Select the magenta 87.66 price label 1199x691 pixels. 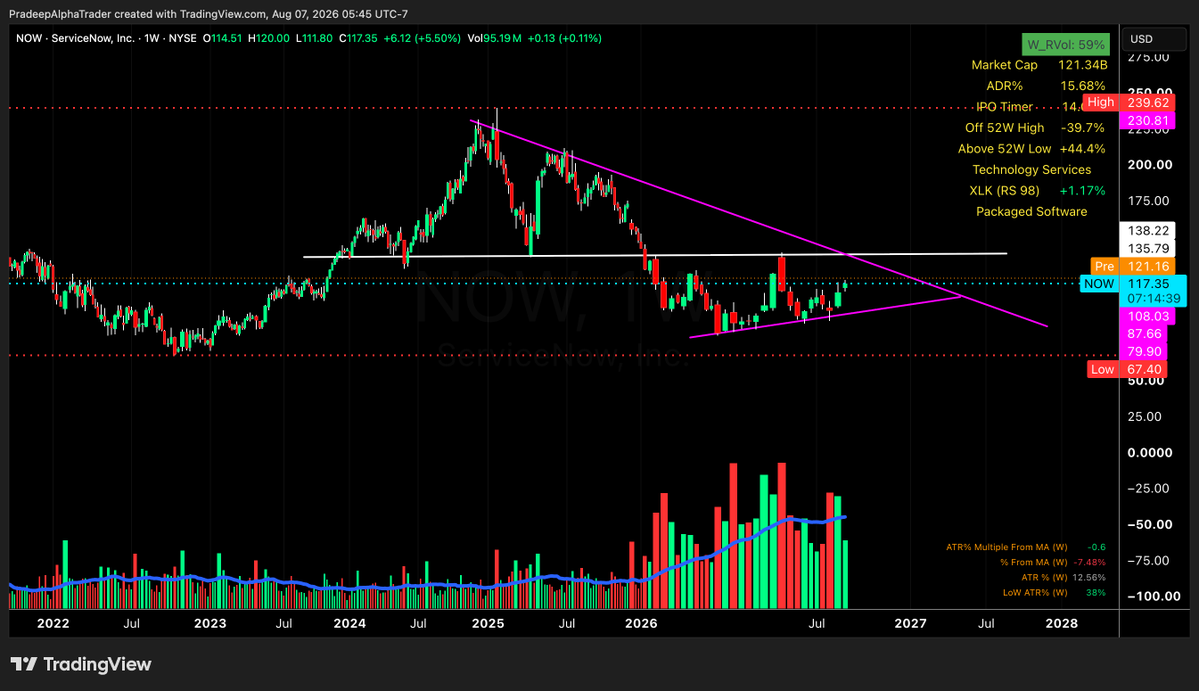pyautogui.click(x=1144, y=334)
